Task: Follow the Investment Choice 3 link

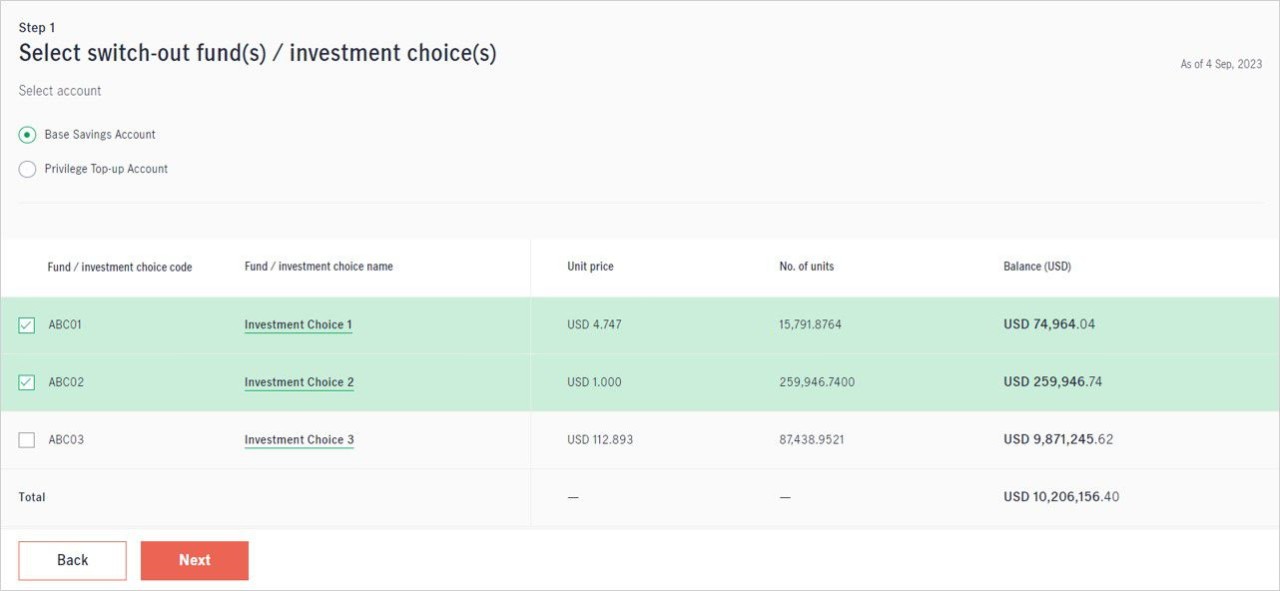Action: (299, 440)
